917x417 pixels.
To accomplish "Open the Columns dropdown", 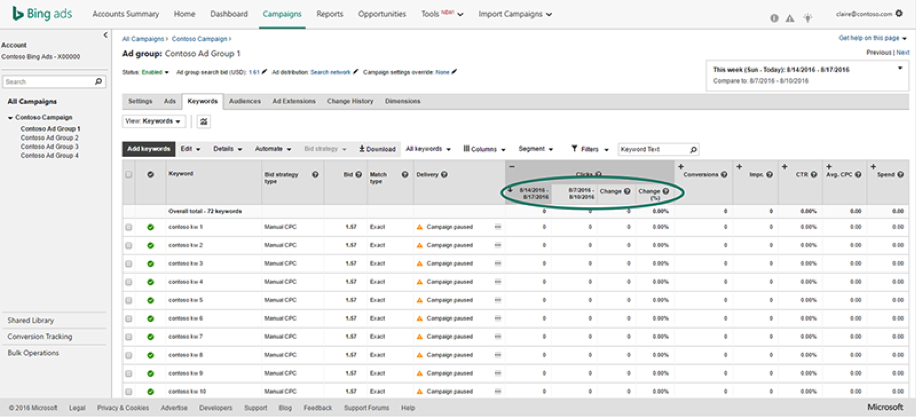I will click(484, 149).
